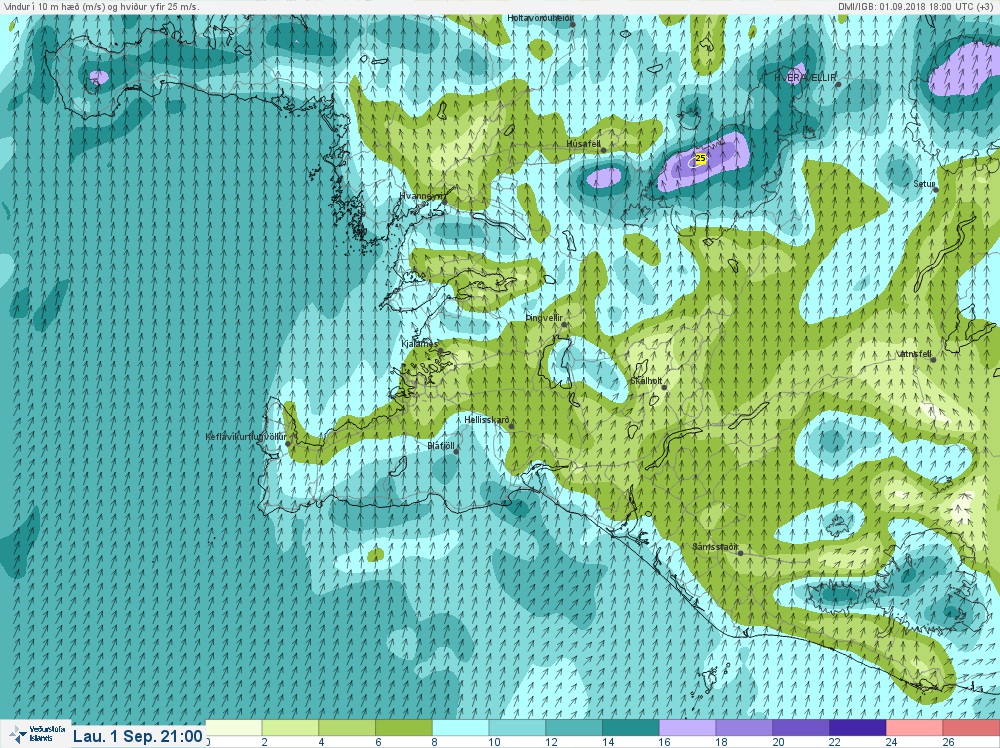Click the Bláfjöll station label
This screenshot has height=748, width=1000.
(441, 446)
